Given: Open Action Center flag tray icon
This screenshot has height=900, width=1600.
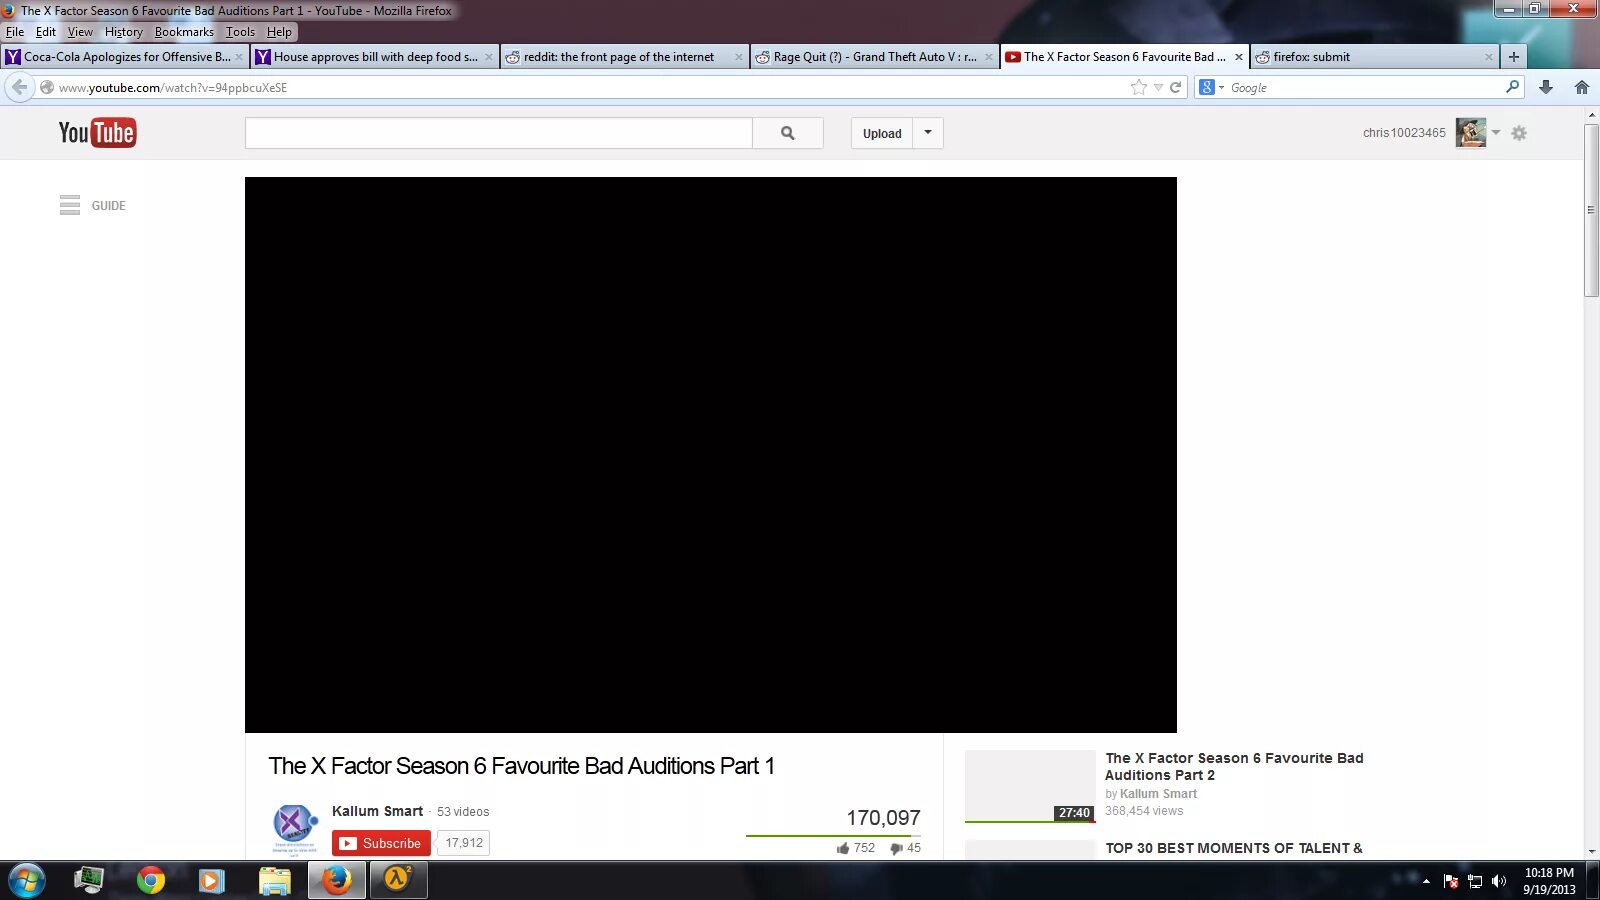Looking at the screenshot, I should click(x=1451, y=881).
